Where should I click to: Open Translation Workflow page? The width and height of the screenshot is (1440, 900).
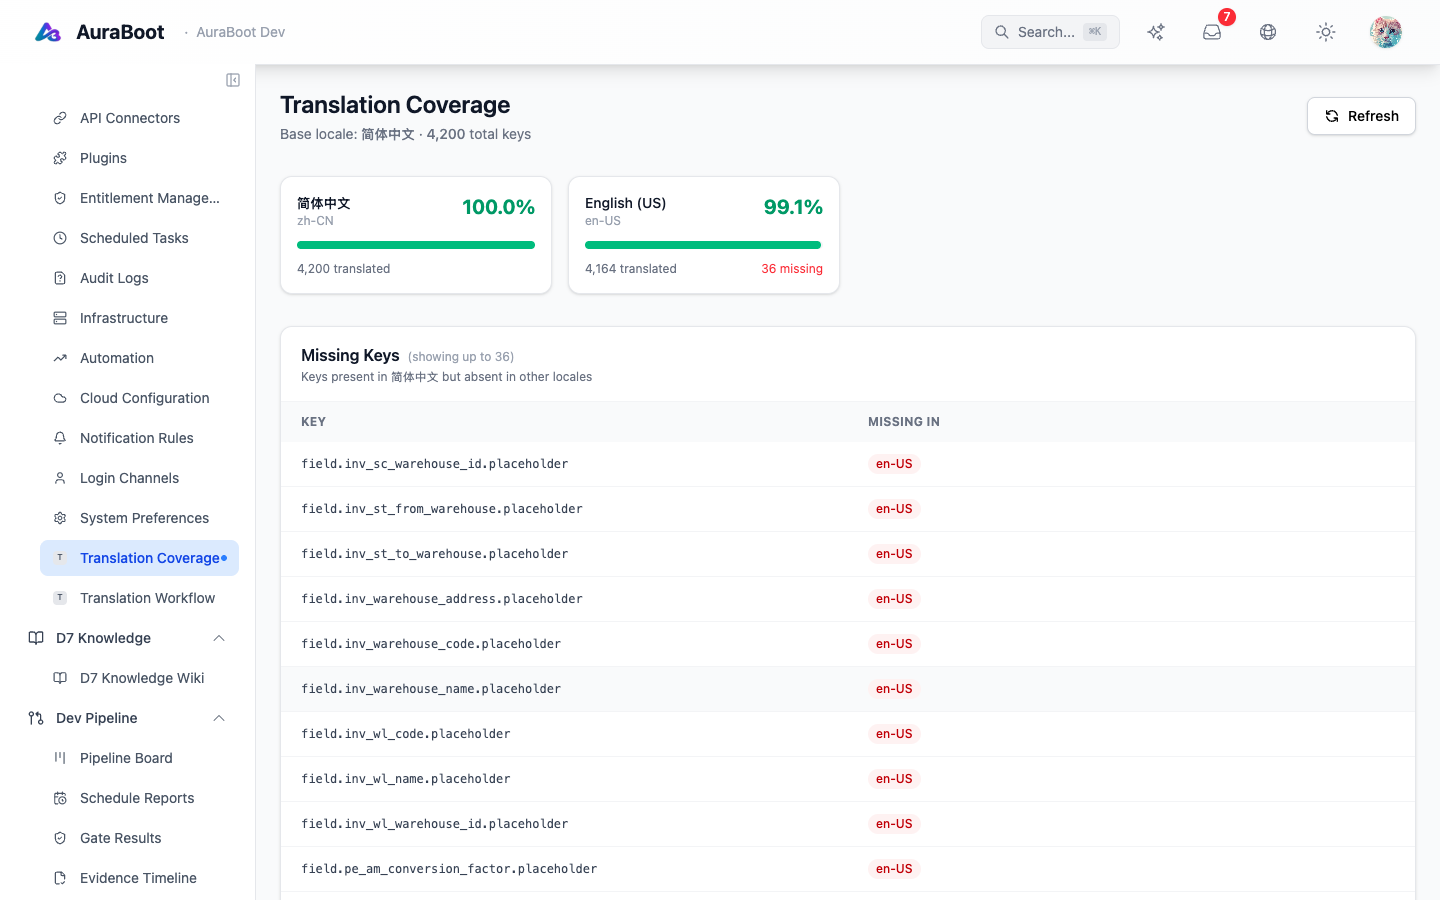tap(139, 598)
